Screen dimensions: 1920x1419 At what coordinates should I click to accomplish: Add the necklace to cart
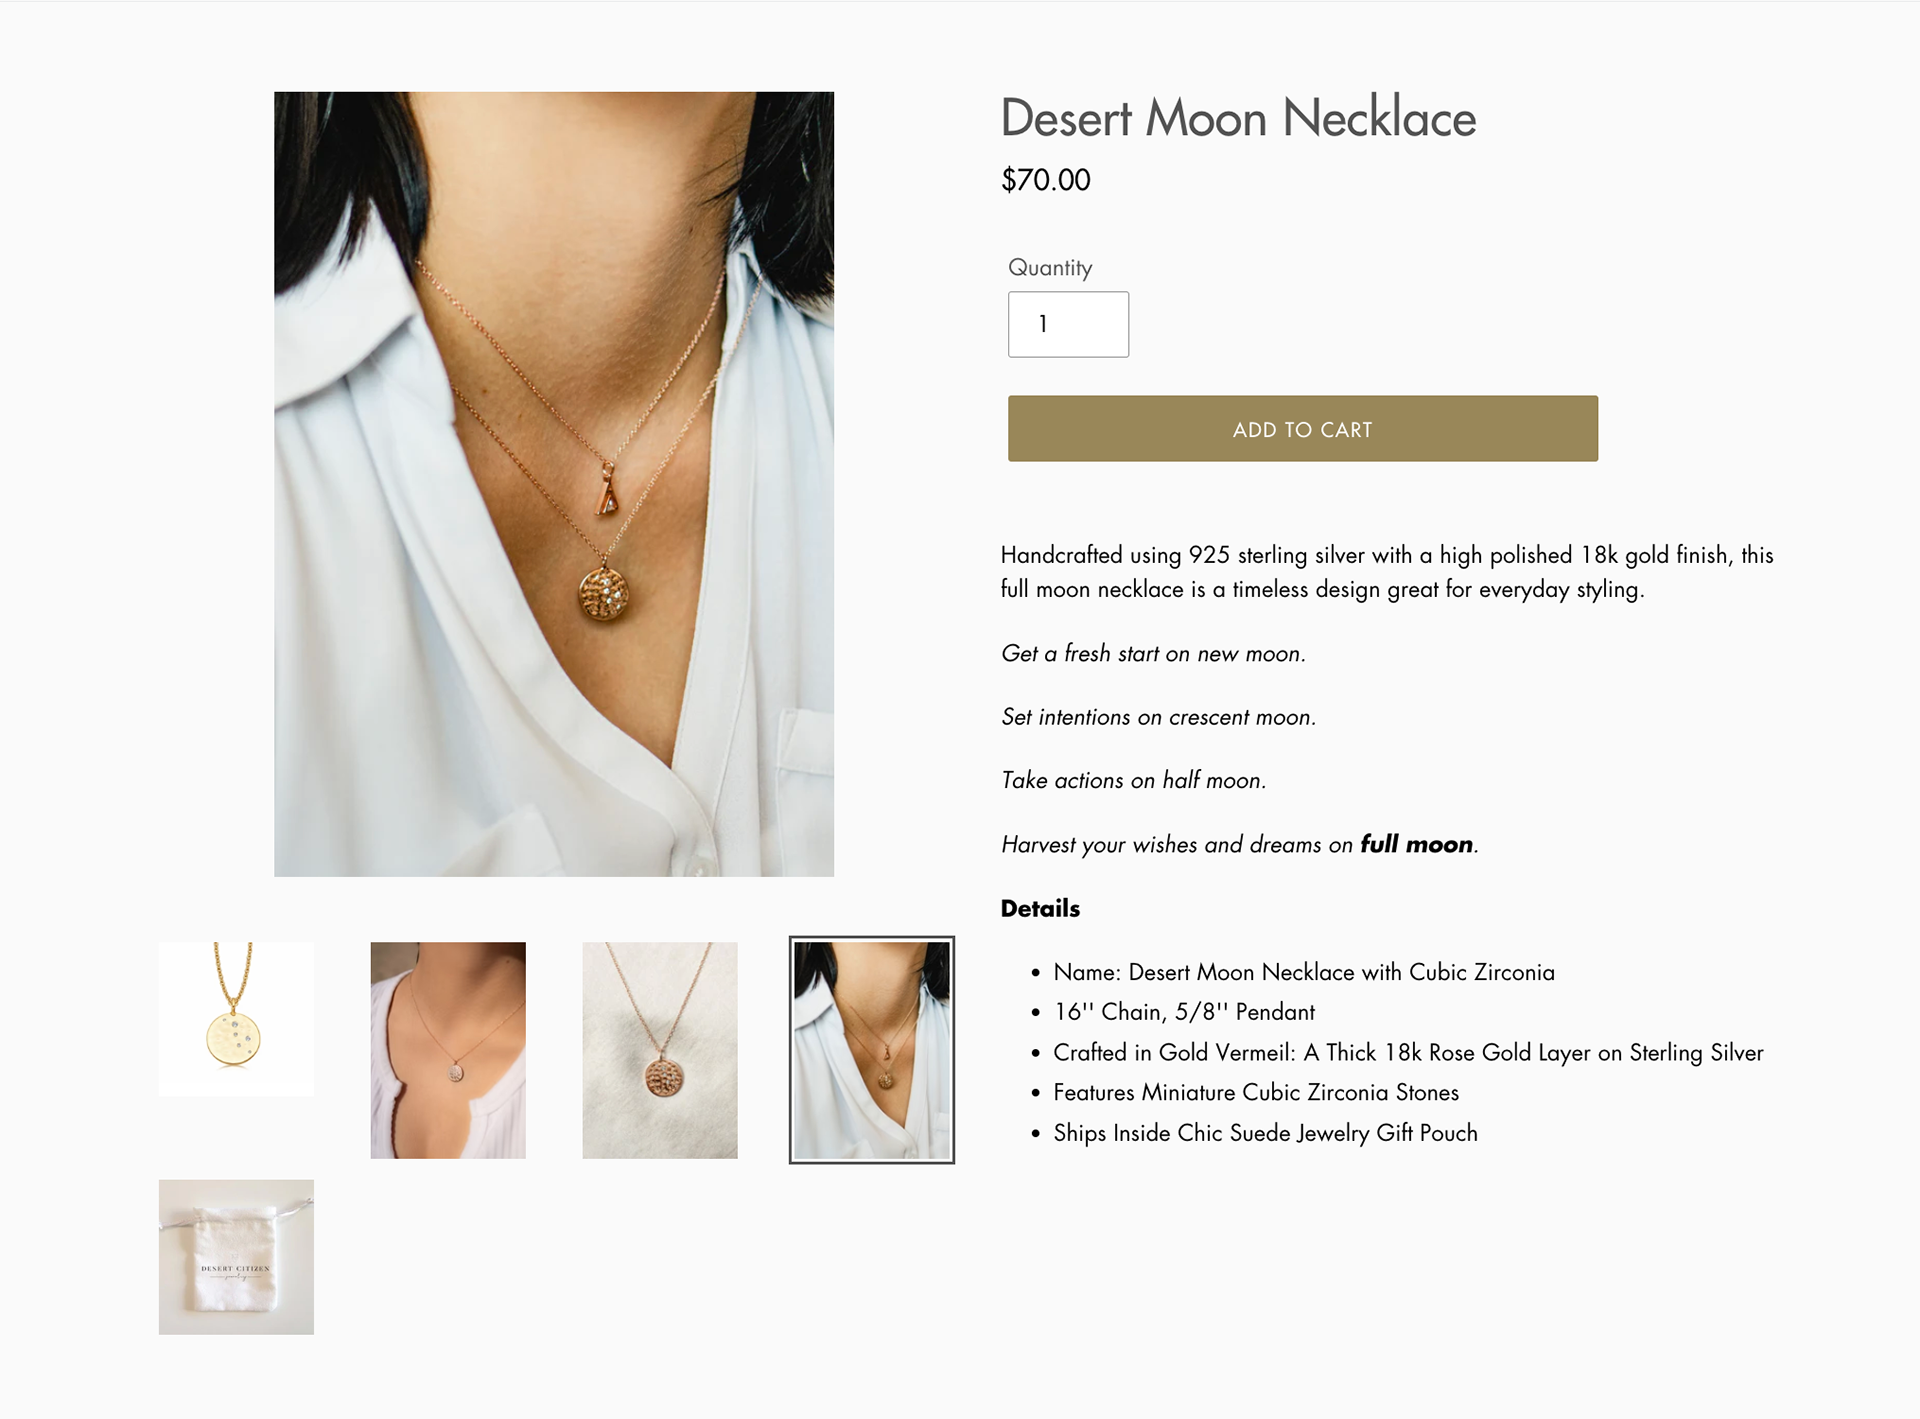(x=1303, y=429)
